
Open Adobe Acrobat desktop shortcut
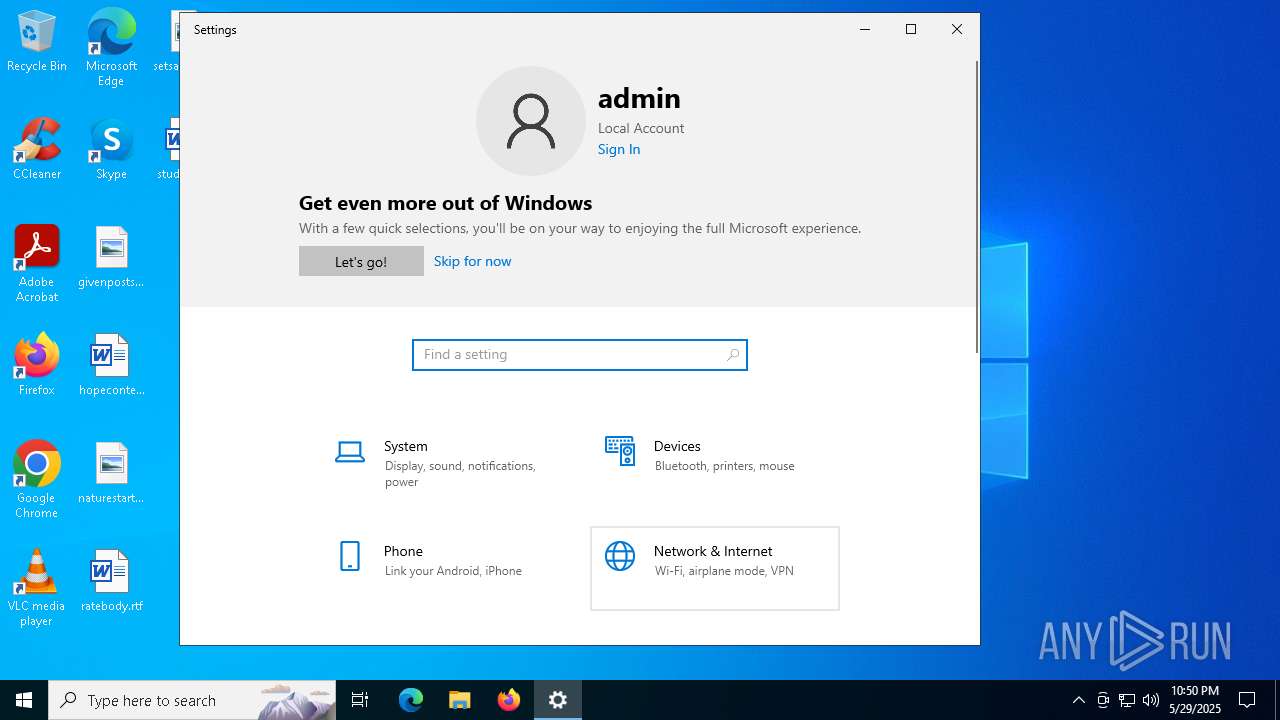tap(37, 264)
